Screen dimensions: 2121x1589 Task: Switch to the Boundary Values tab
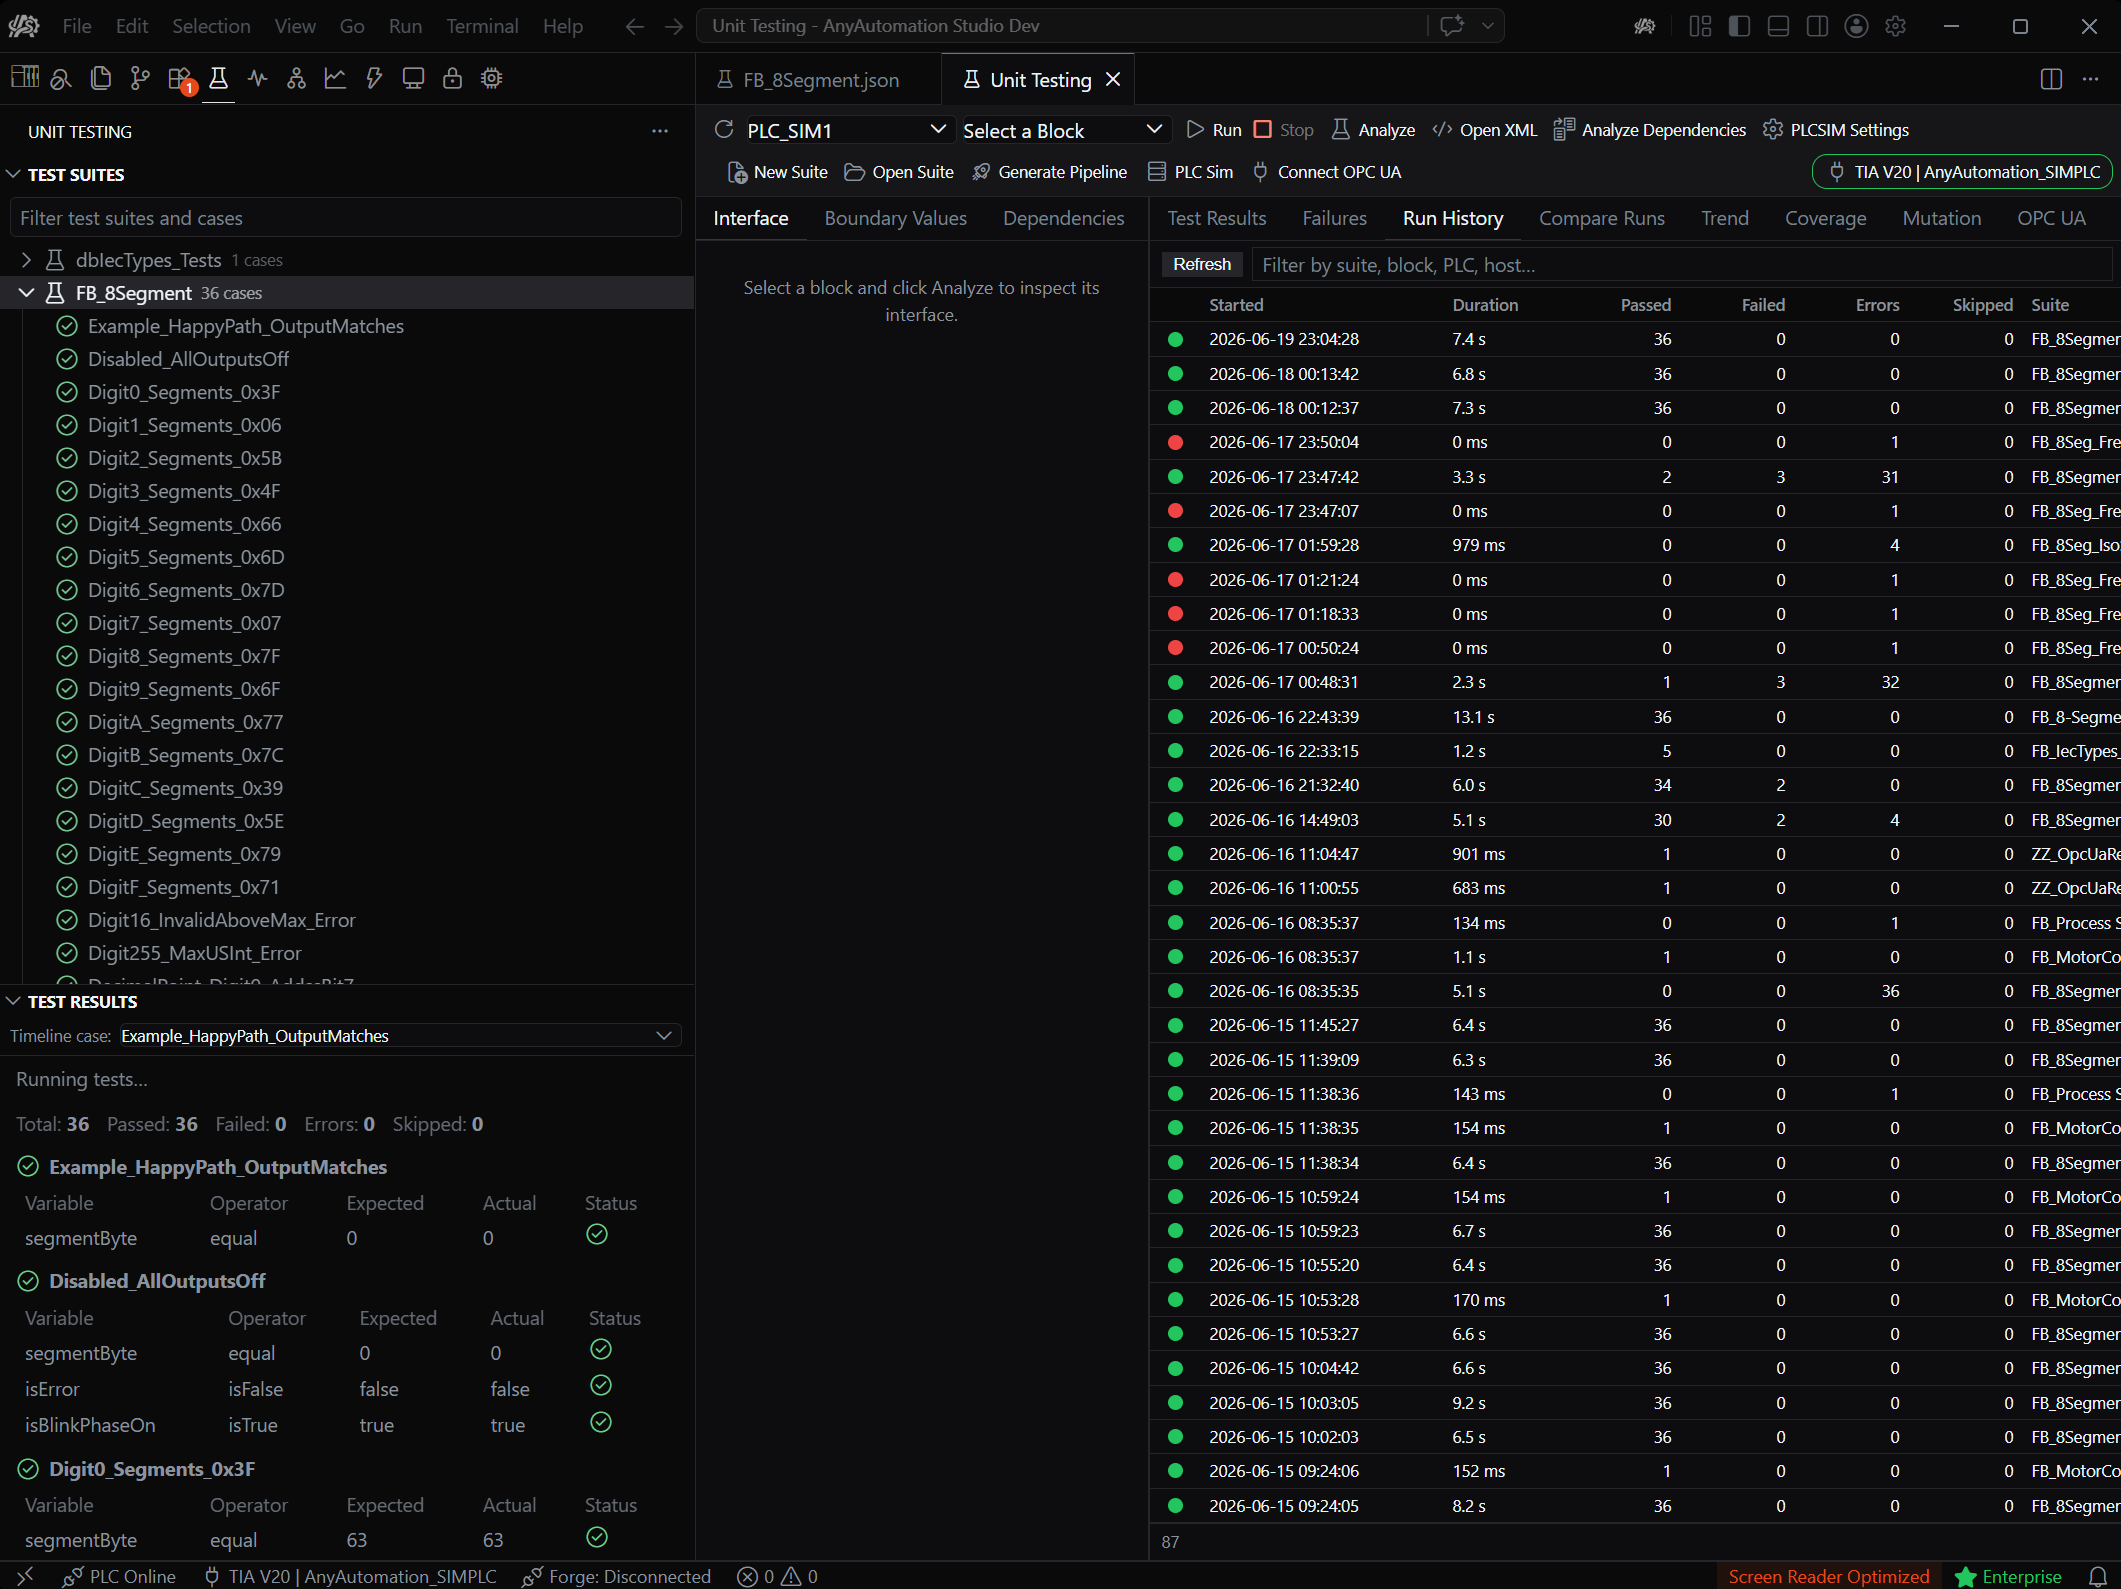[x=896, y=218]
